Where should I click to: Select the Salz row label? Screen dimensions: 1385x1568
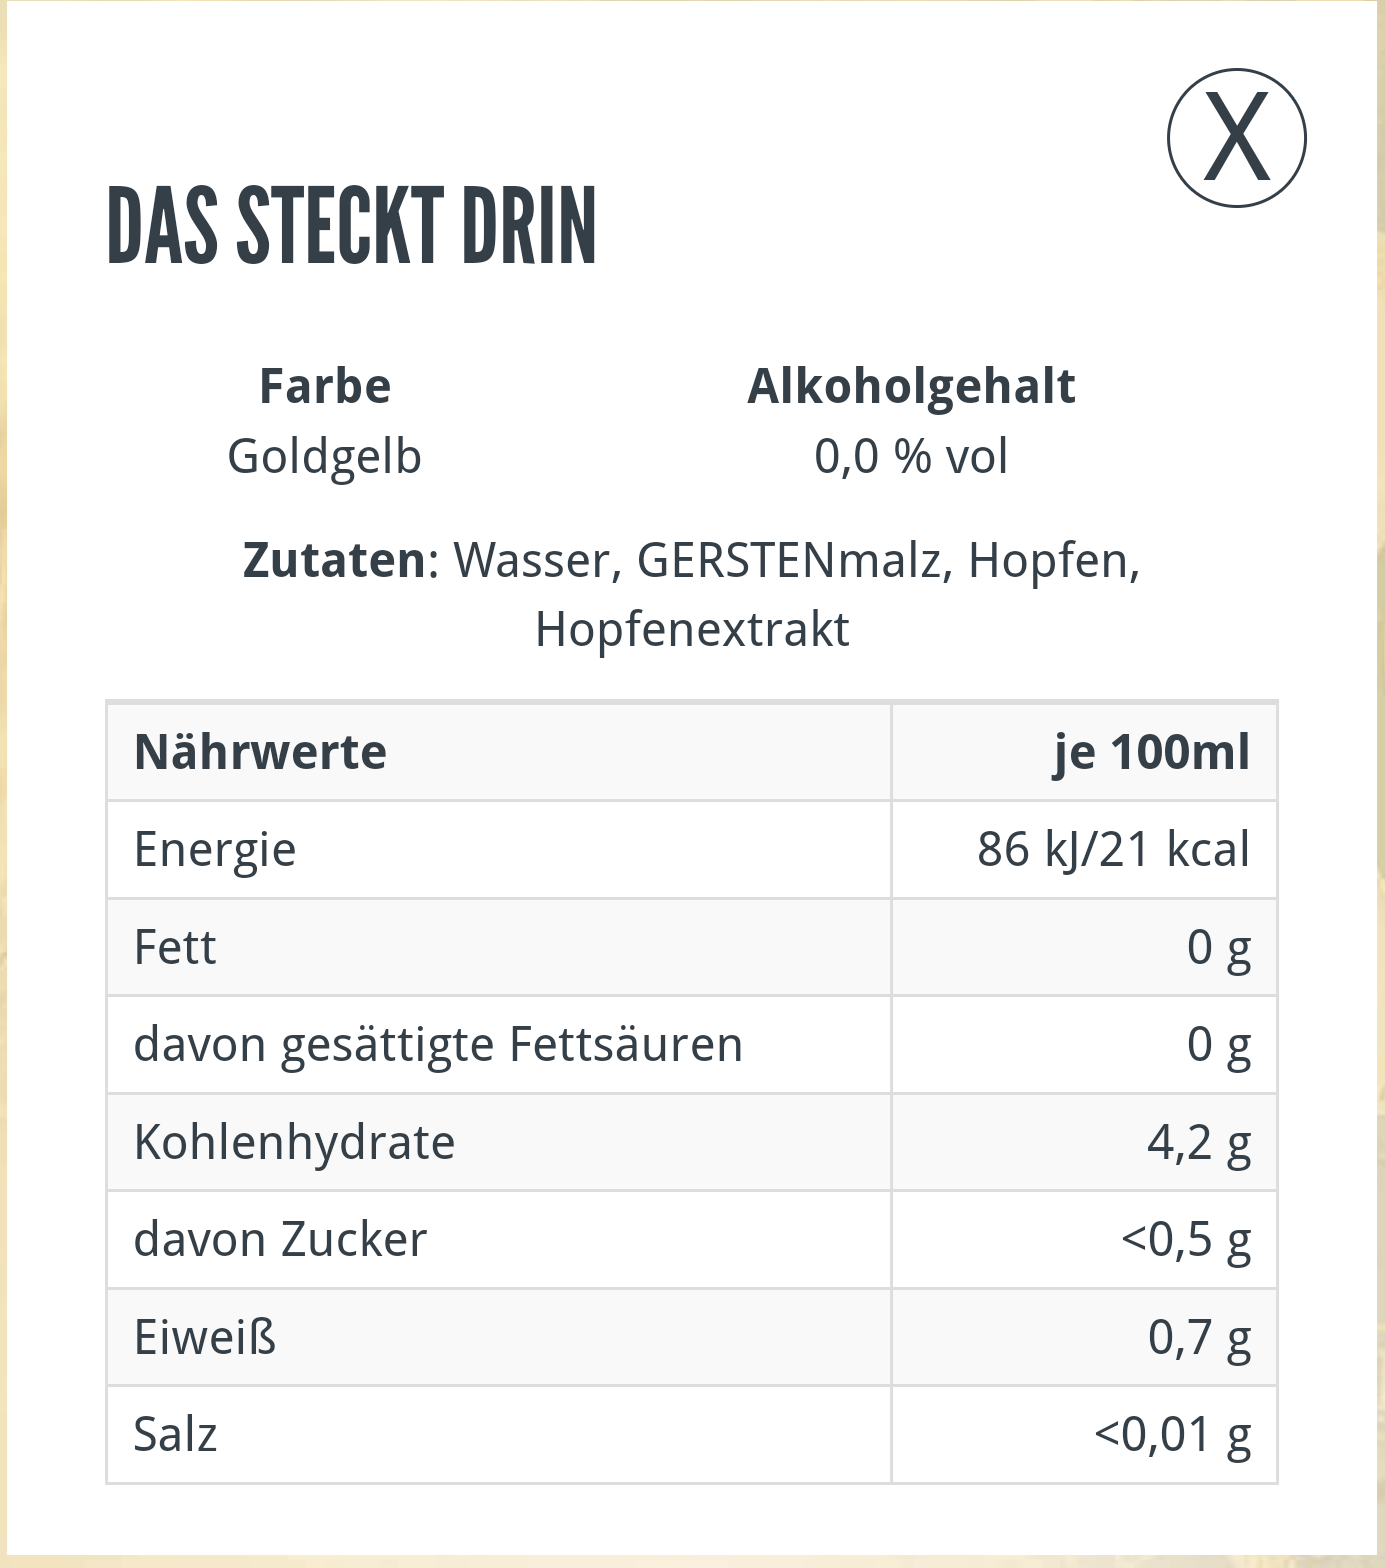pos(175,1435)
